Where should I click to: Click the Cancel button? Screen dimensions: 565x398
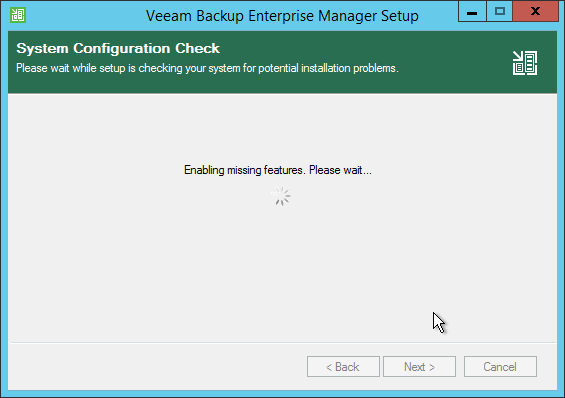500,367
